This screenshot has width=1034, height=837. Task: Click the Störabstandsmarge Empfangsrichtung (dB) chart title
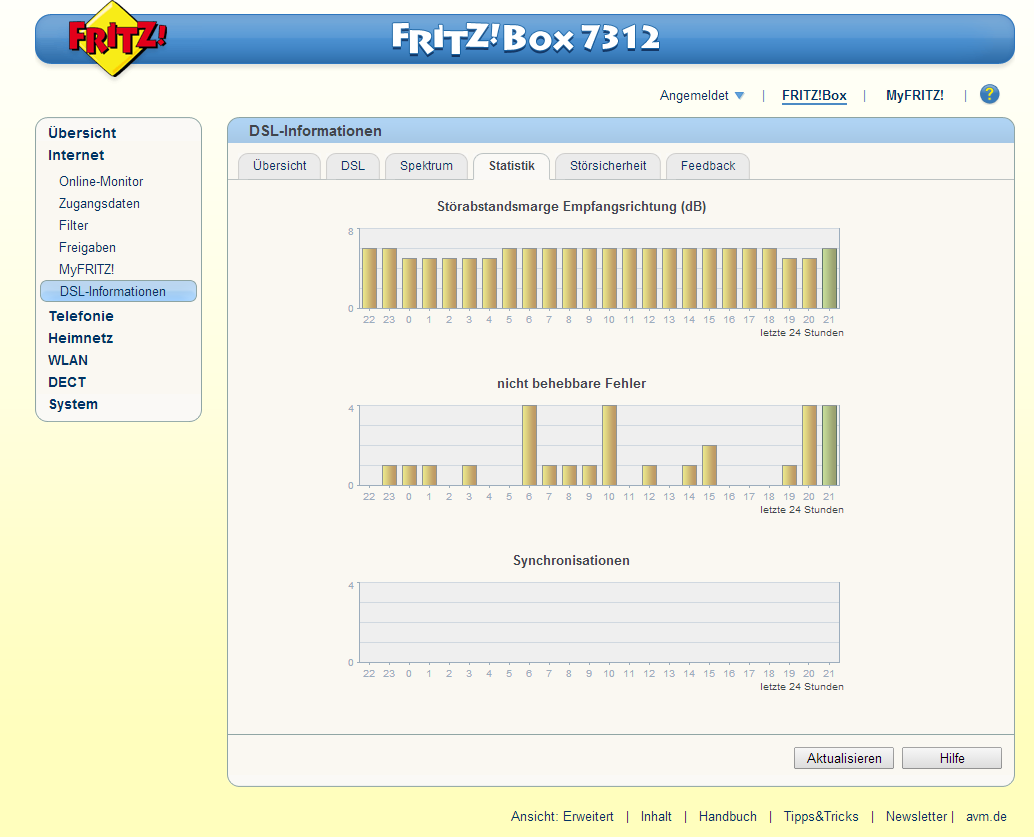tap(571, 206)
